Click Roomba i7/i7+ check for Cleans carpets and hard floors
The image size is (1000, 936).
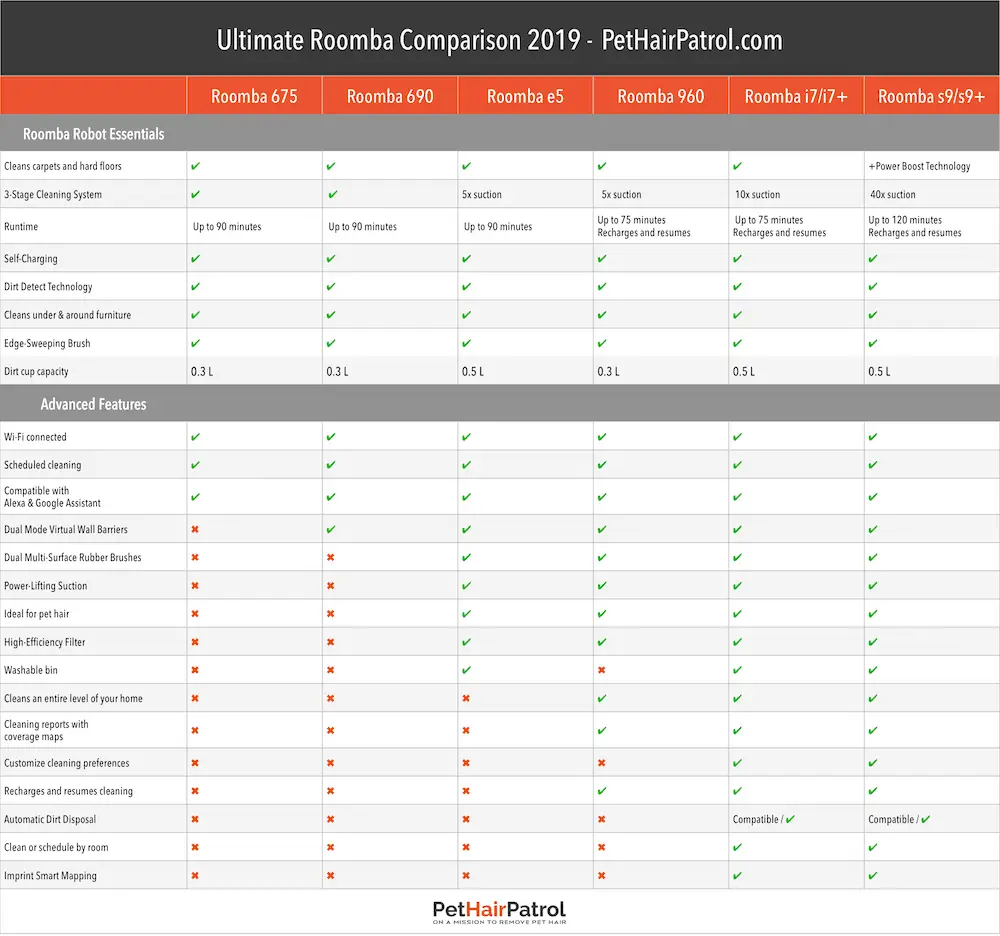pos(737,166)
